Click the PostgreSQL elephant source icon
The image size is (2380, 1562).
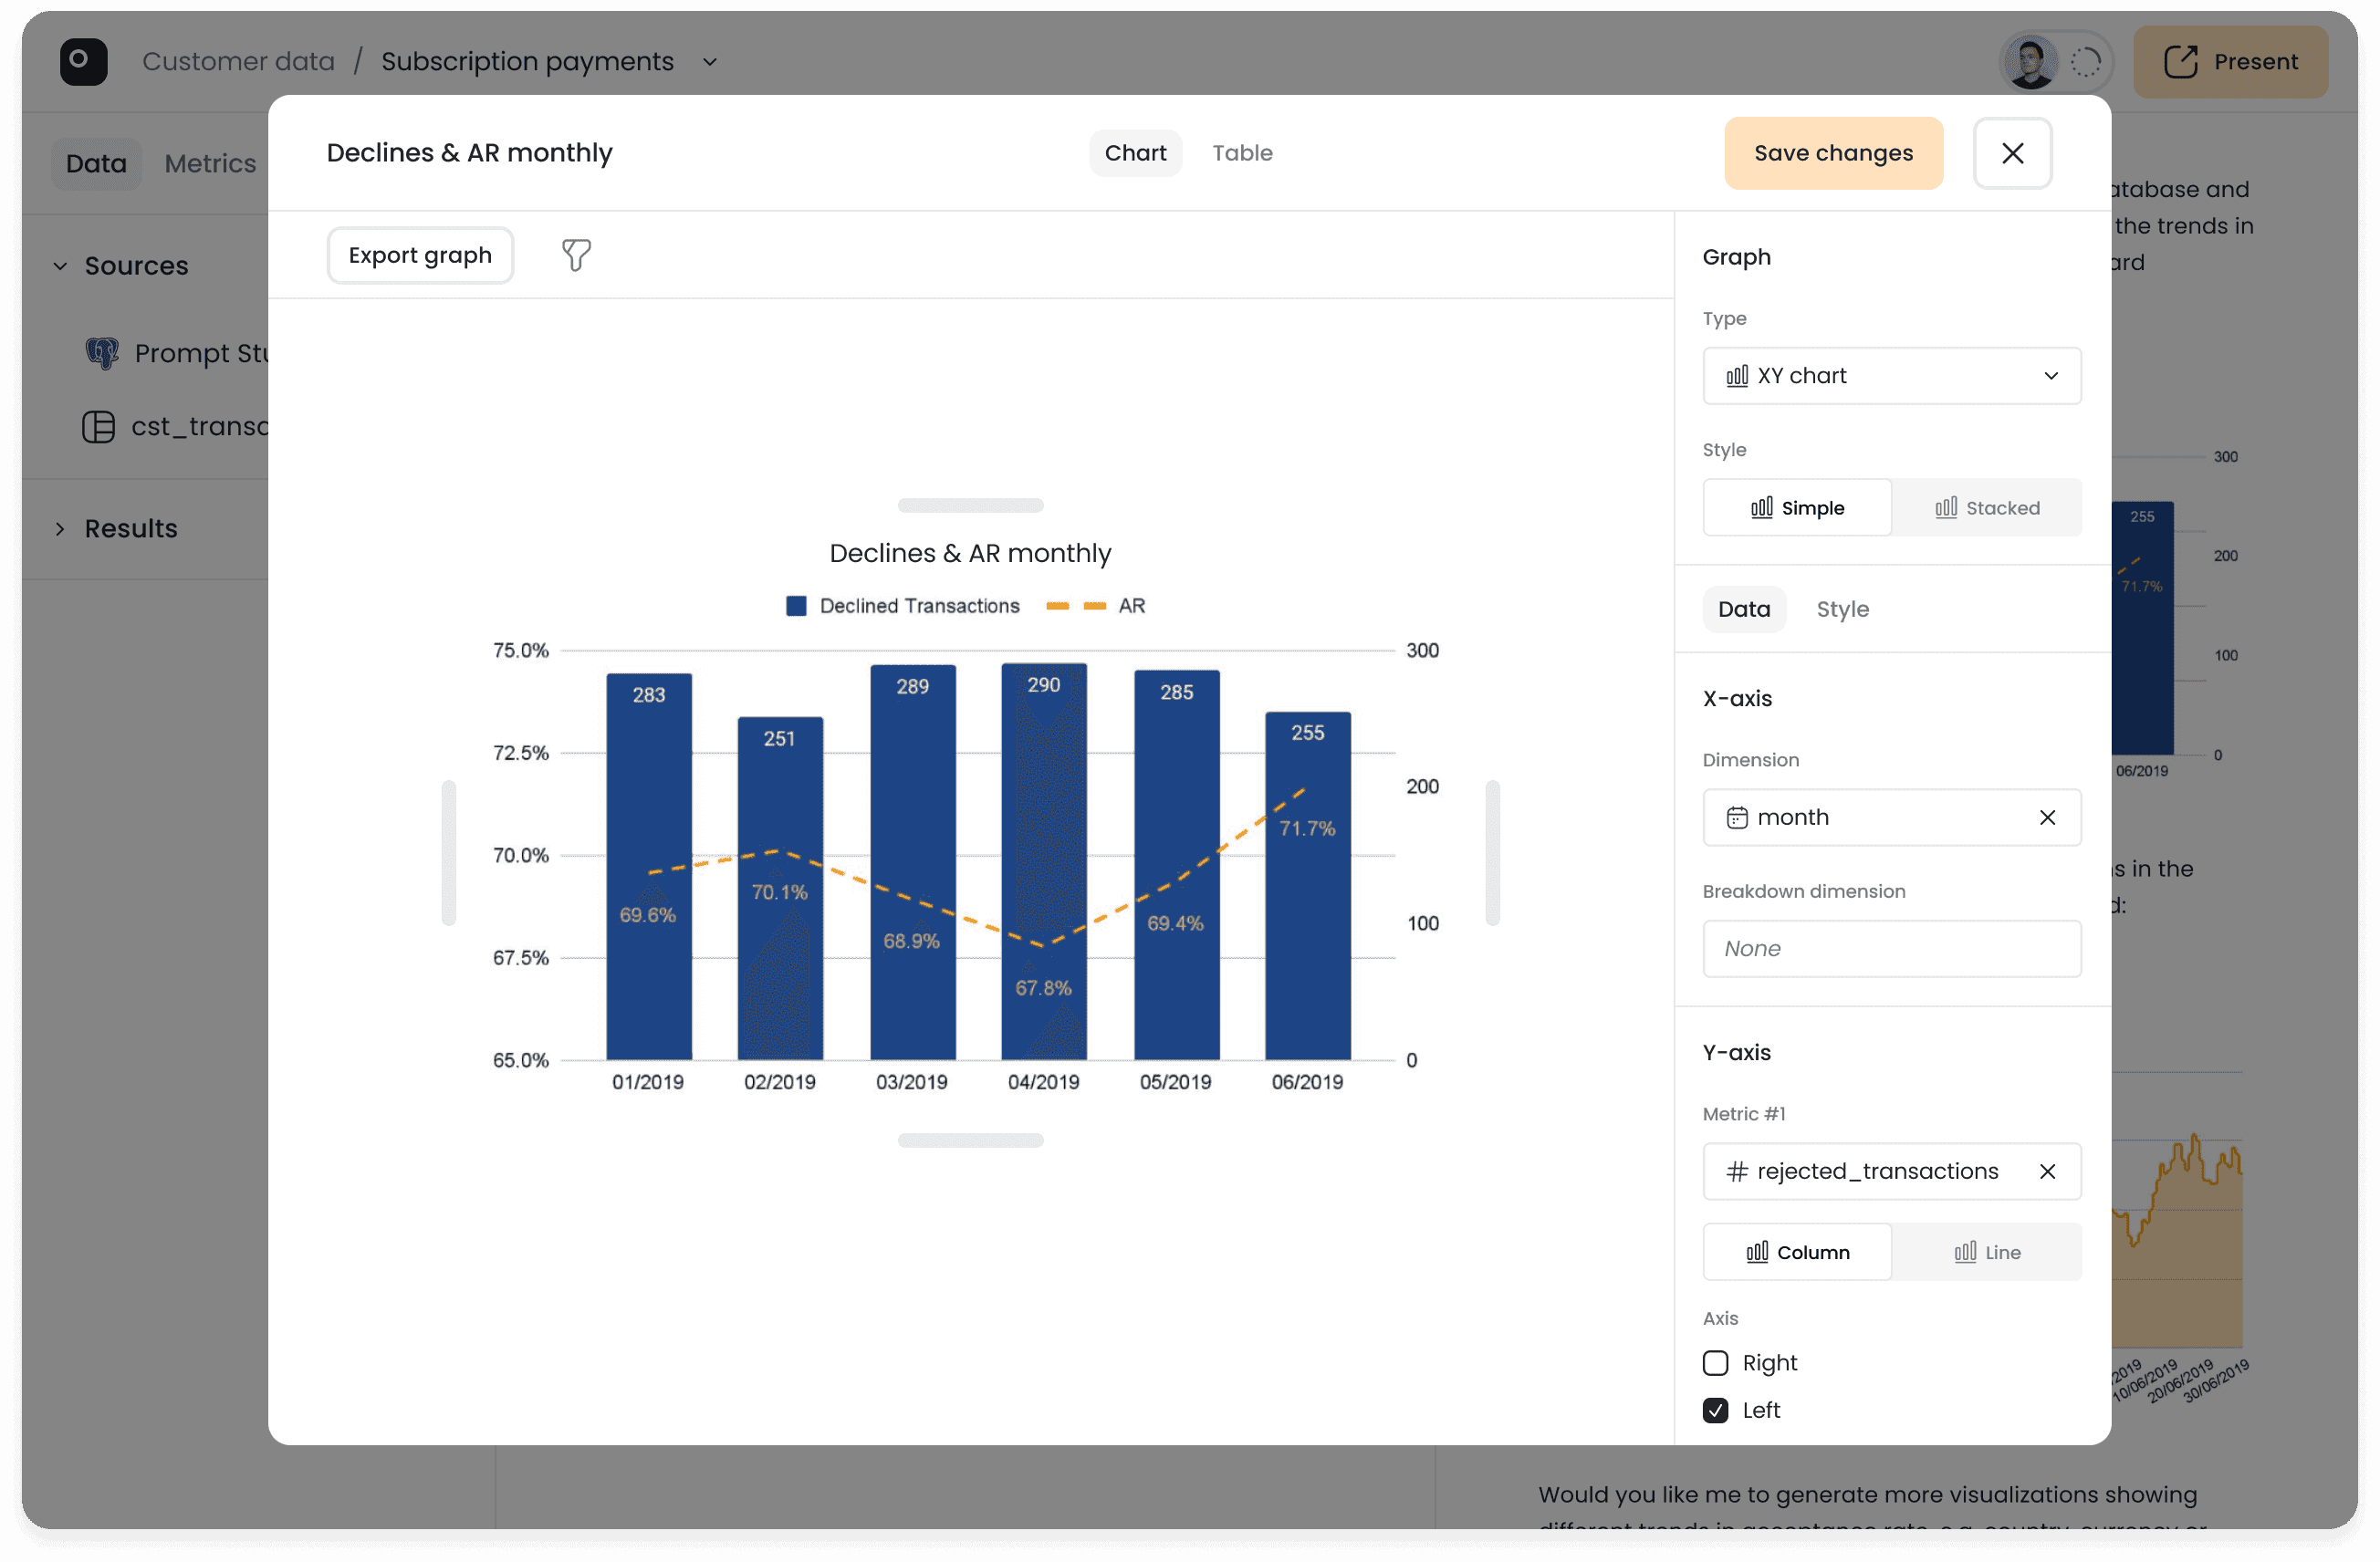(102, 353)
